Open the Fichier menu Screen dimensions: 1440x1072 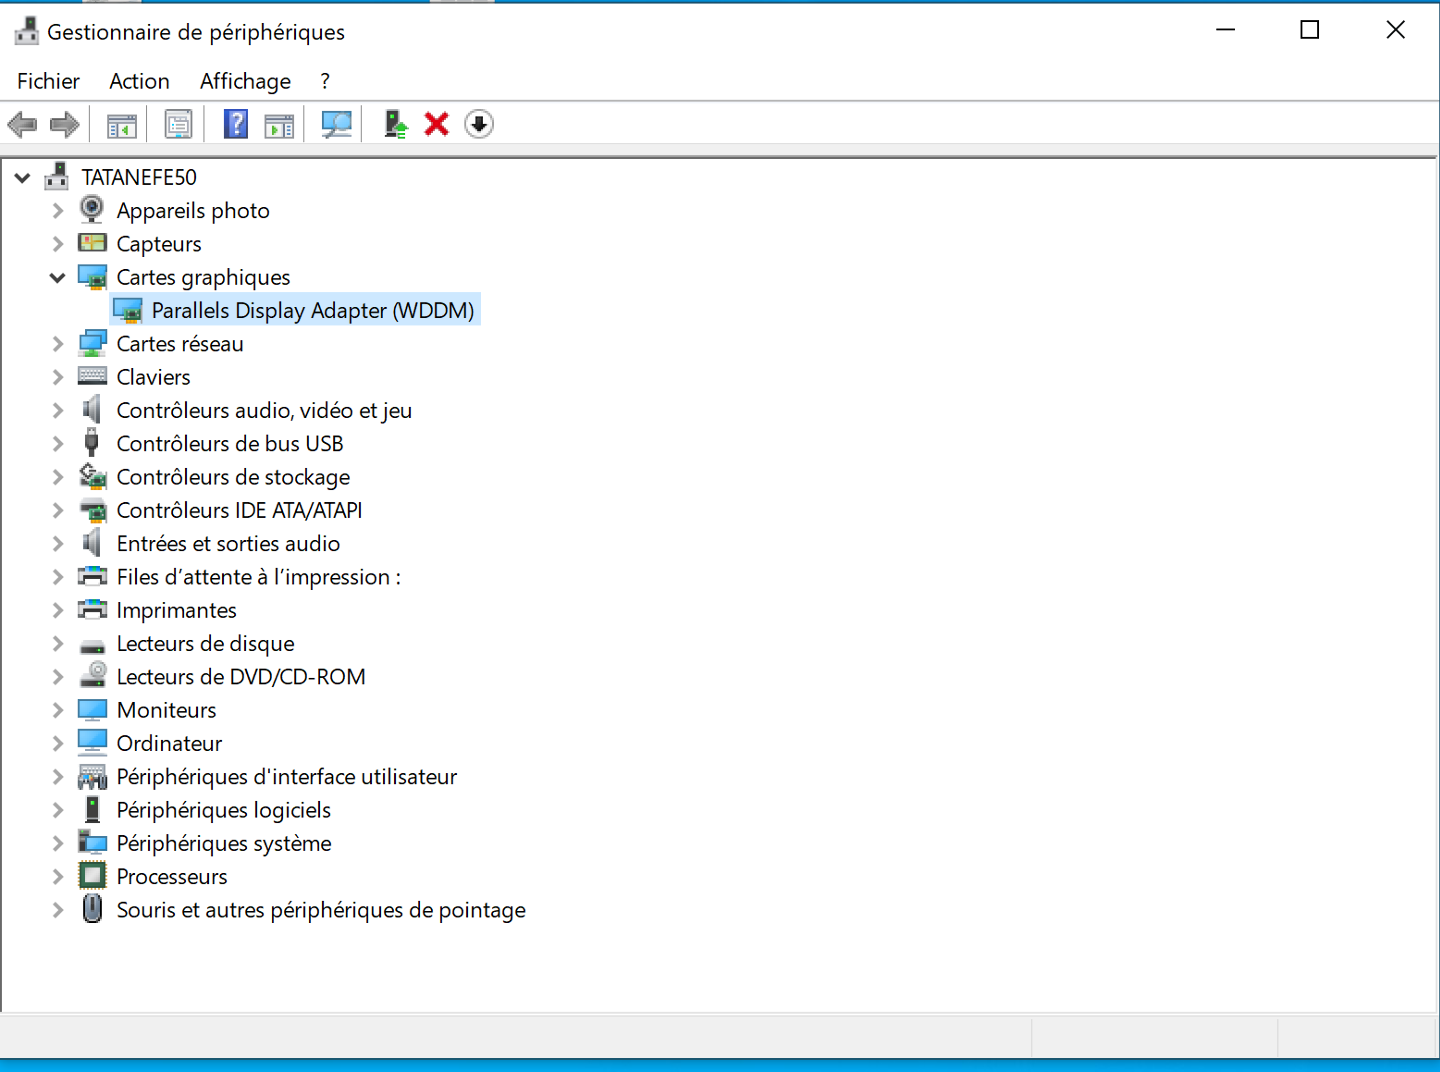[48, 81]
